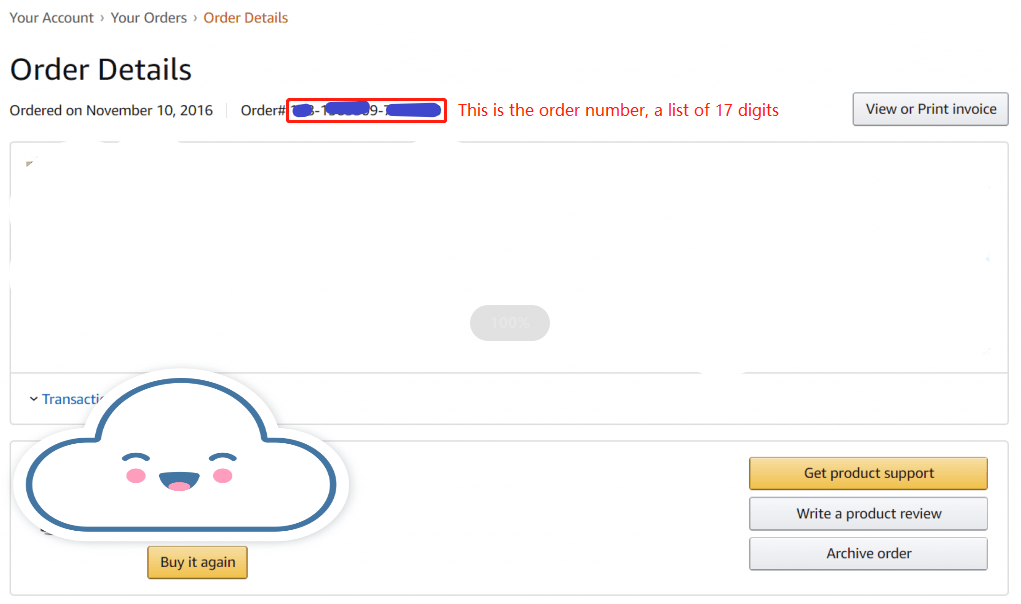Go to Your Account breadcrumb
The height and width of the screenshot is (604, 1021).
coord(51,18)
